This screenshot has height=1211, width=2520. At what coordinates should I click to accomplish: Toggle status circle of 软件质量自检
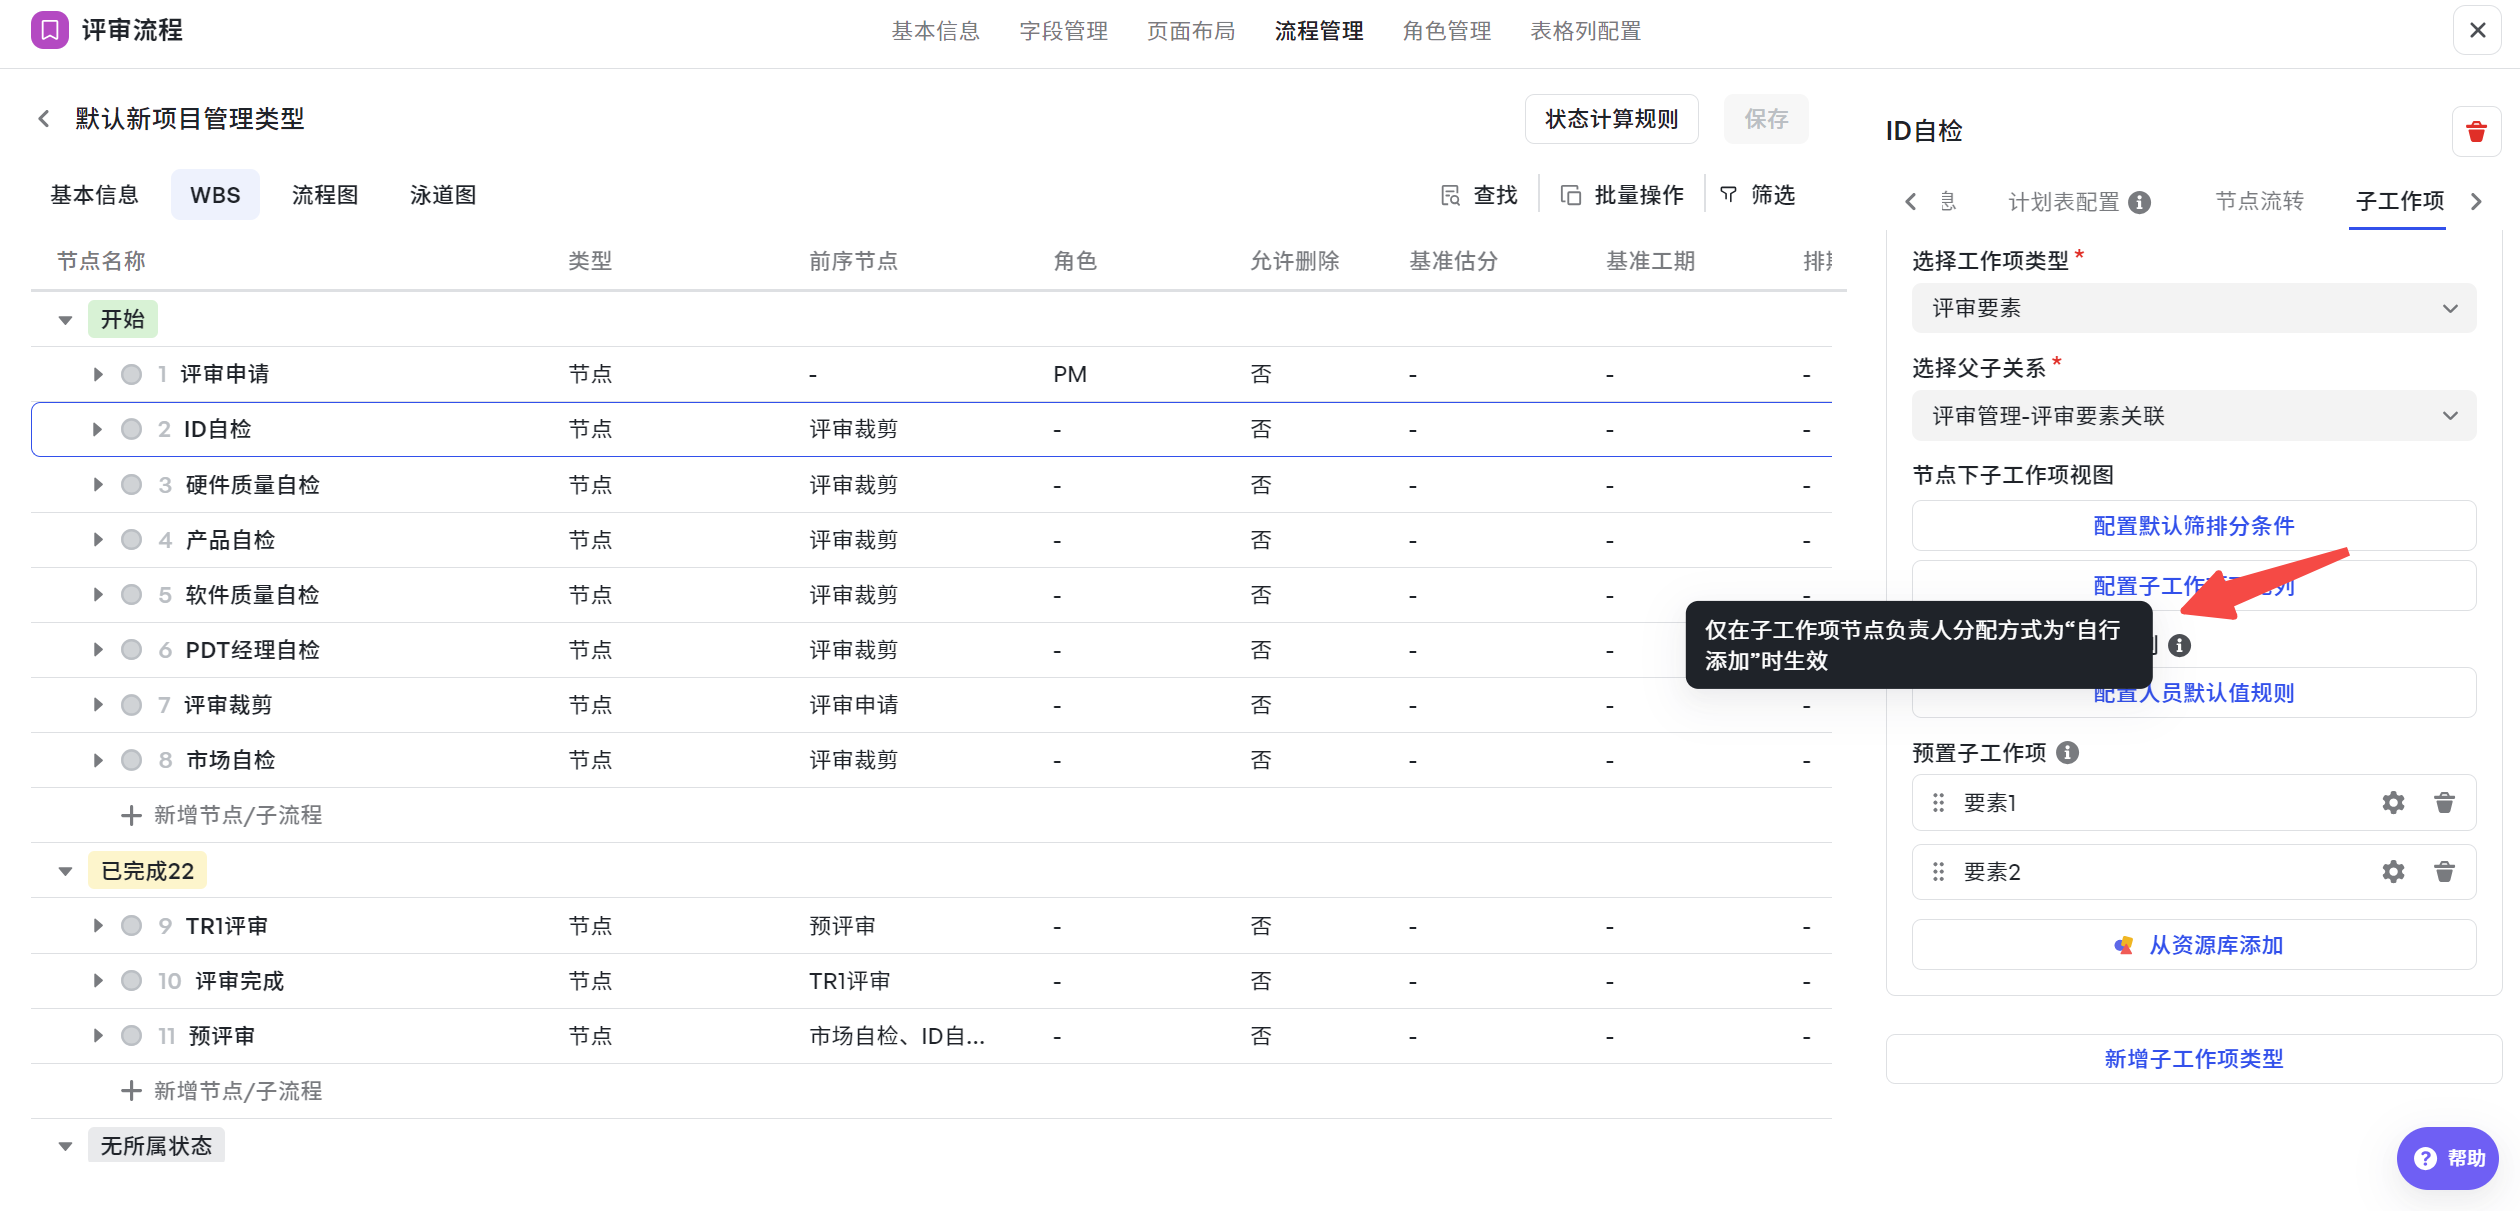point(131,595)
